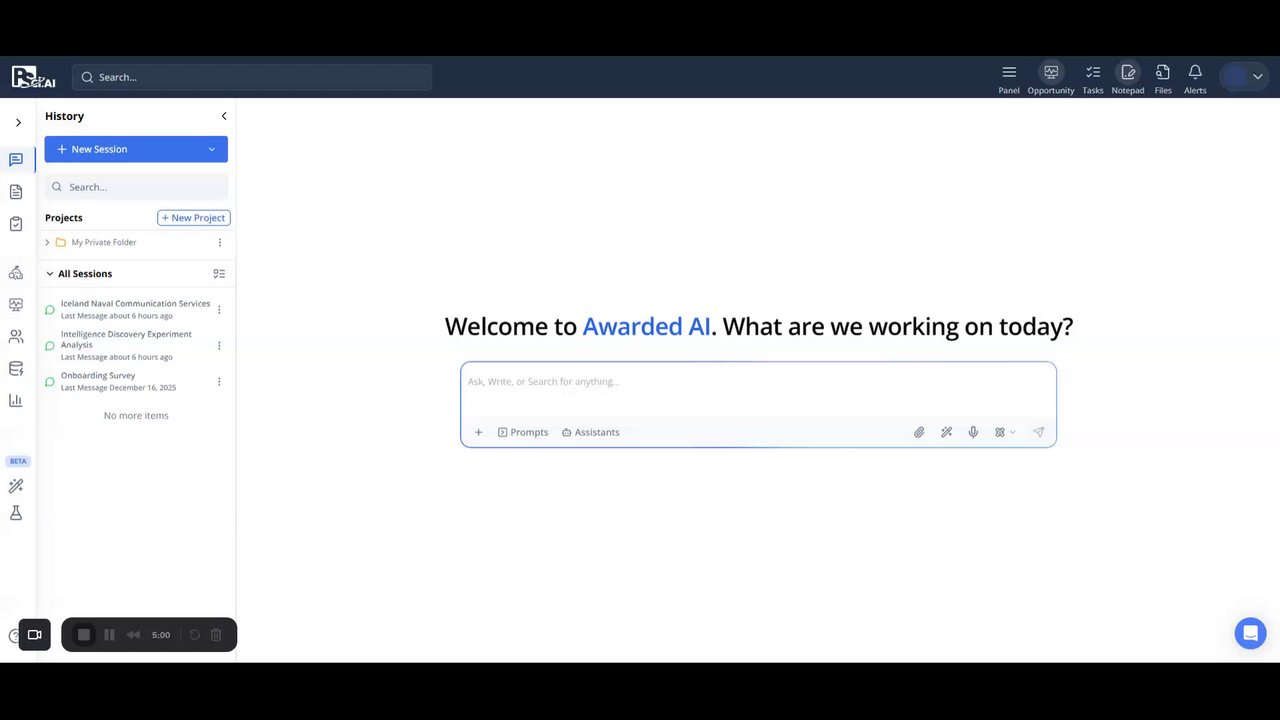
Task: Open the support chat bubble
Action: click(1250, 633)
